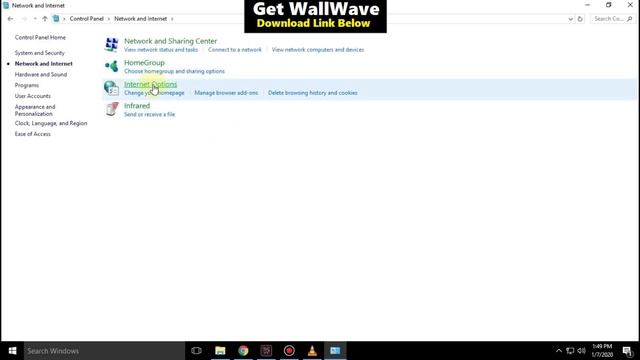This screenshot has height=360, width=640.
Task: Click the forward navigation arrow
Action: (24, 19)
